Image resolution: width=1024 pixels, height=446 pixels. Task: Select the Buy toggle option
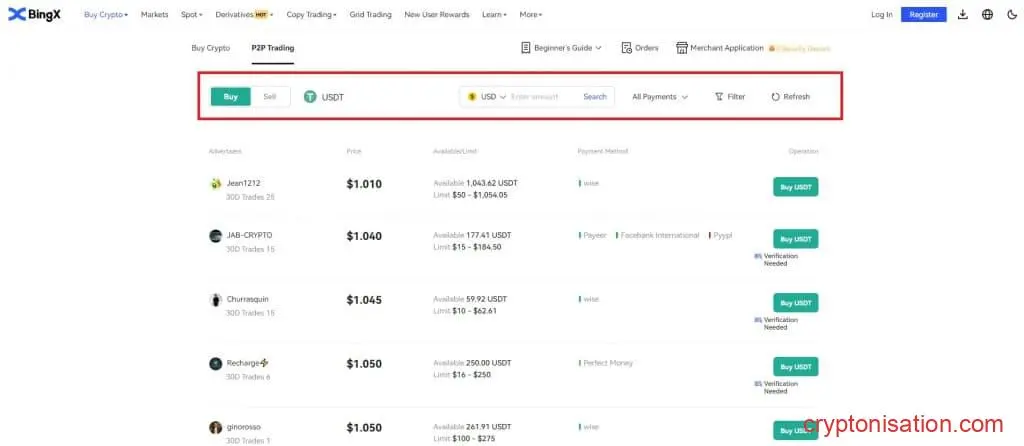231,97
